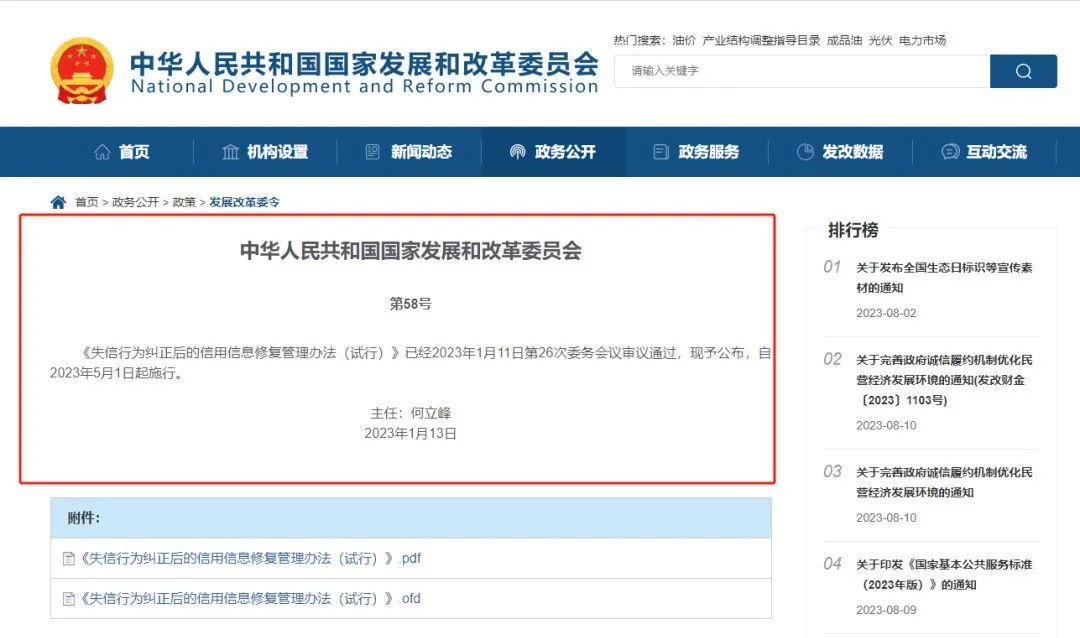Click hot search term 成品油
This screenshot has width=1080, height=638.
click(x=844, y=41)
